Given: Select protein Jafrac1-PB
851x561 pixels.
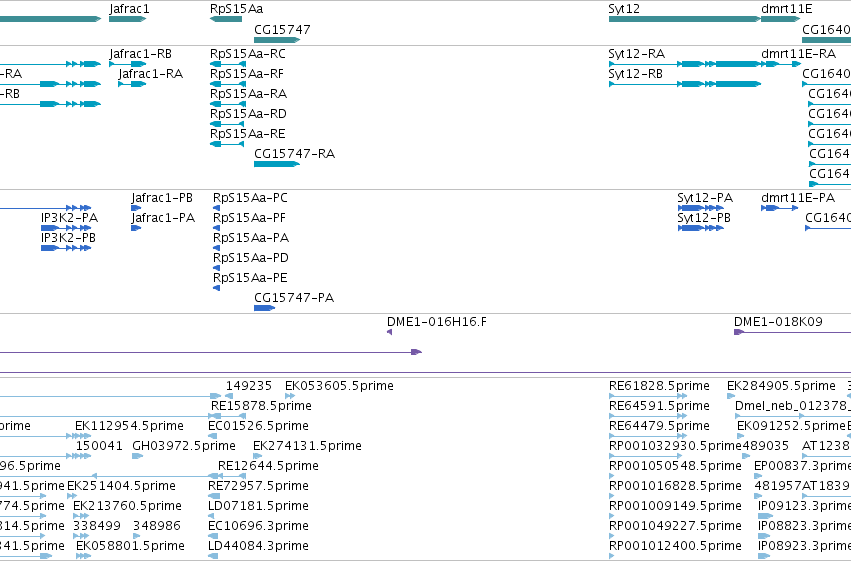Looking at the screenshot, I should coord(162,199).
